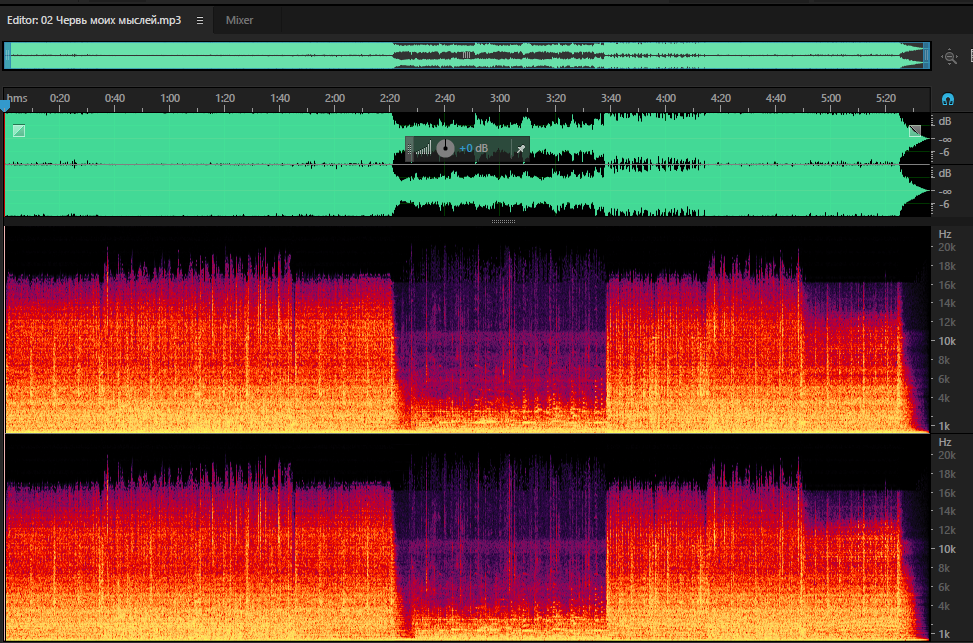Switch to the Mixer tab

(x=239, y=20)
